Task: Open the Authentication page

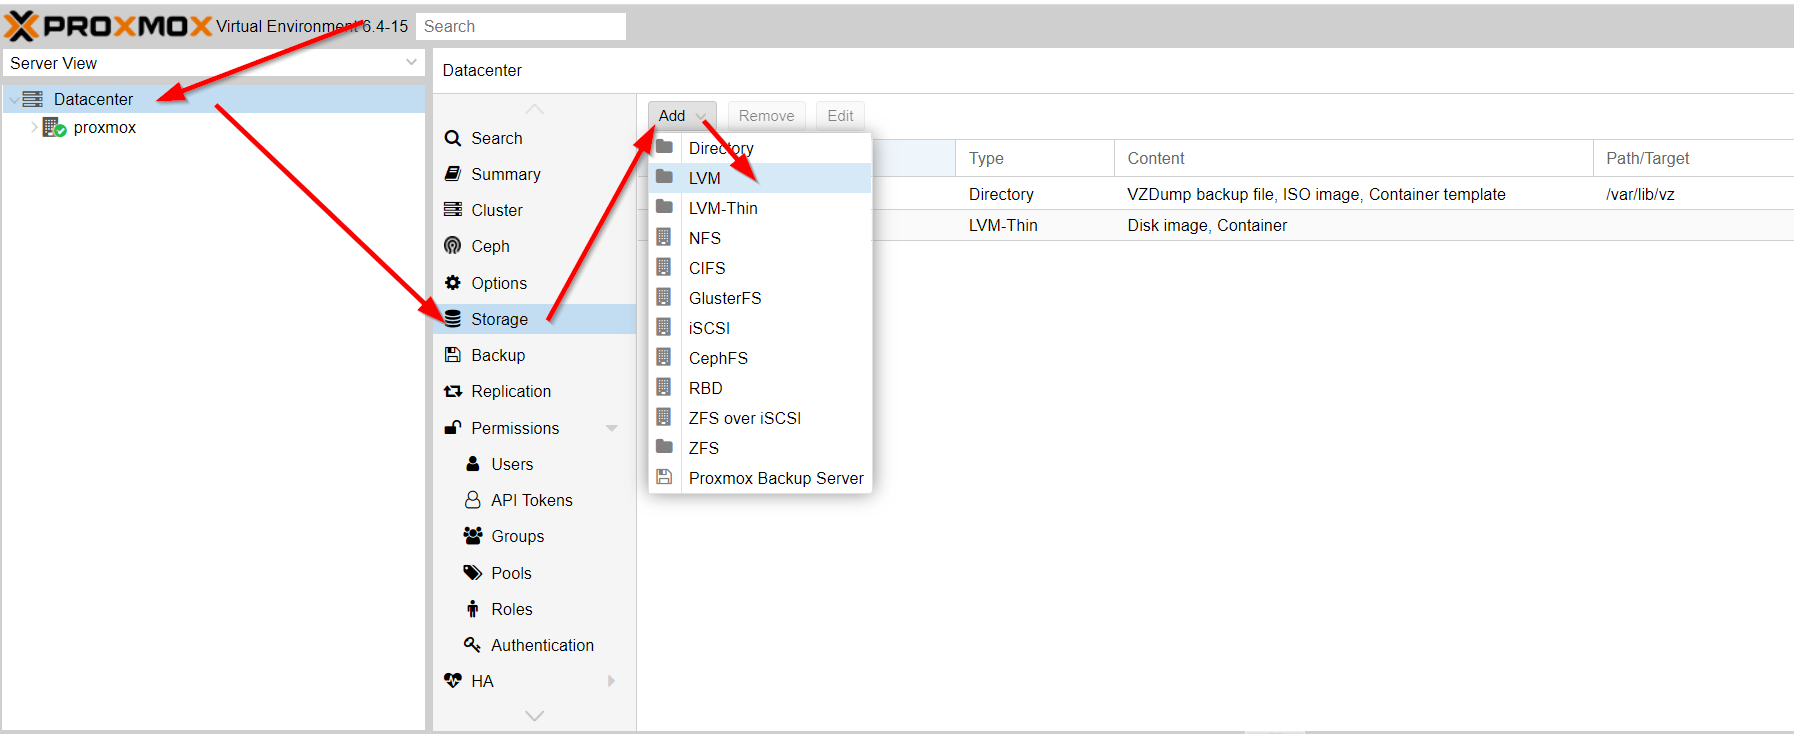Action: coord(535,645)
